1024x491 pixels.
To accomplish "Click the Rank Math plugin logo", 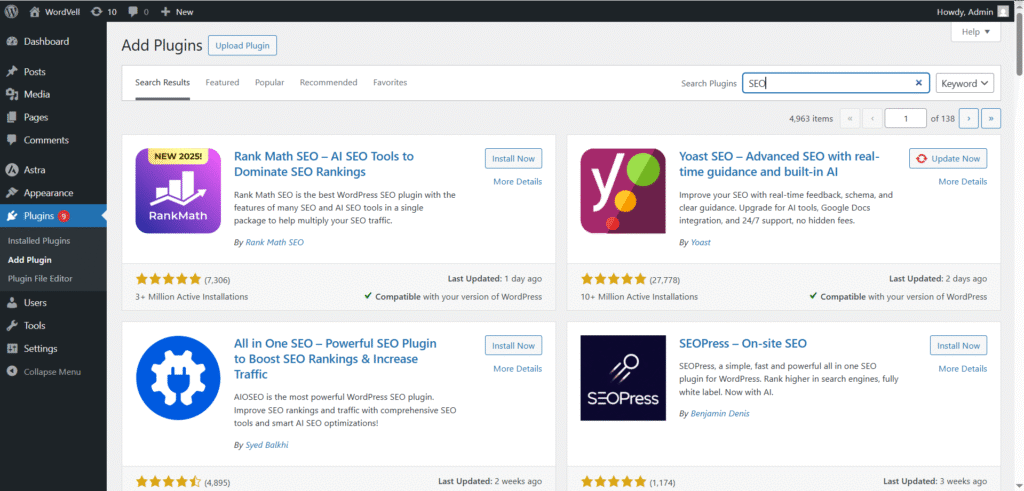I will point(178,191).
